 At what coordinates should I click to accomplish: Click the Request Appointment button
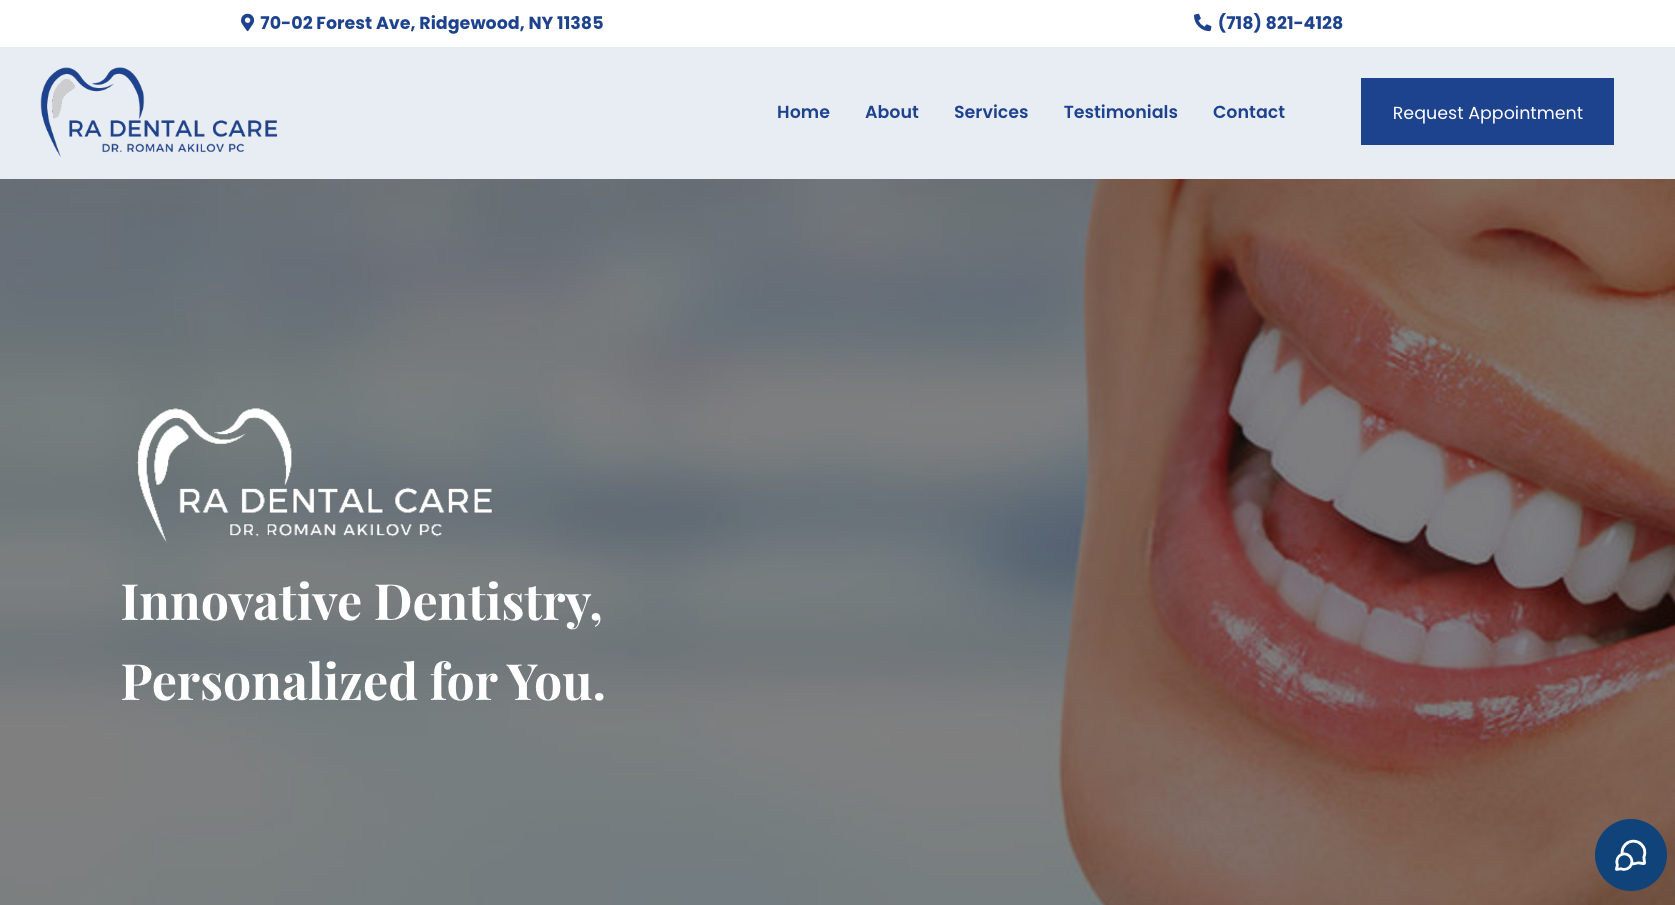(1487, 112)
